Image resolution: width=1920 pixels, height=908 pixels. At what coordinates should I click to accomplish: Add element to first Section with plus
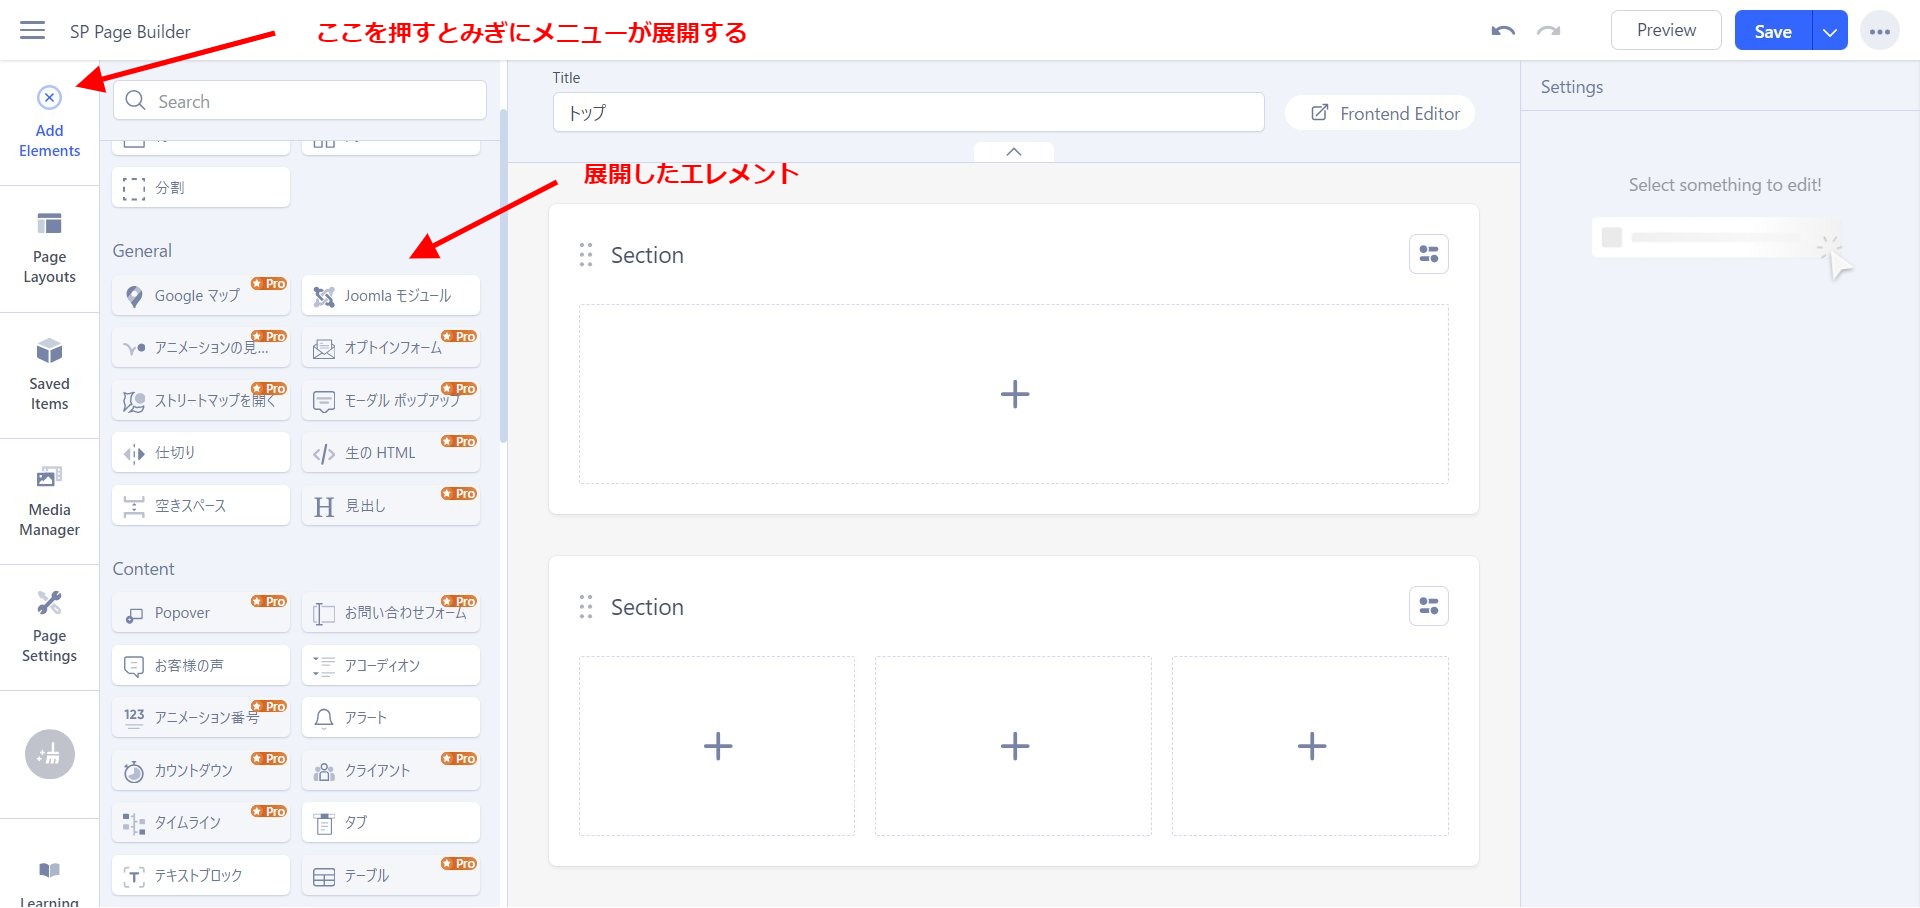[1014, 394]
